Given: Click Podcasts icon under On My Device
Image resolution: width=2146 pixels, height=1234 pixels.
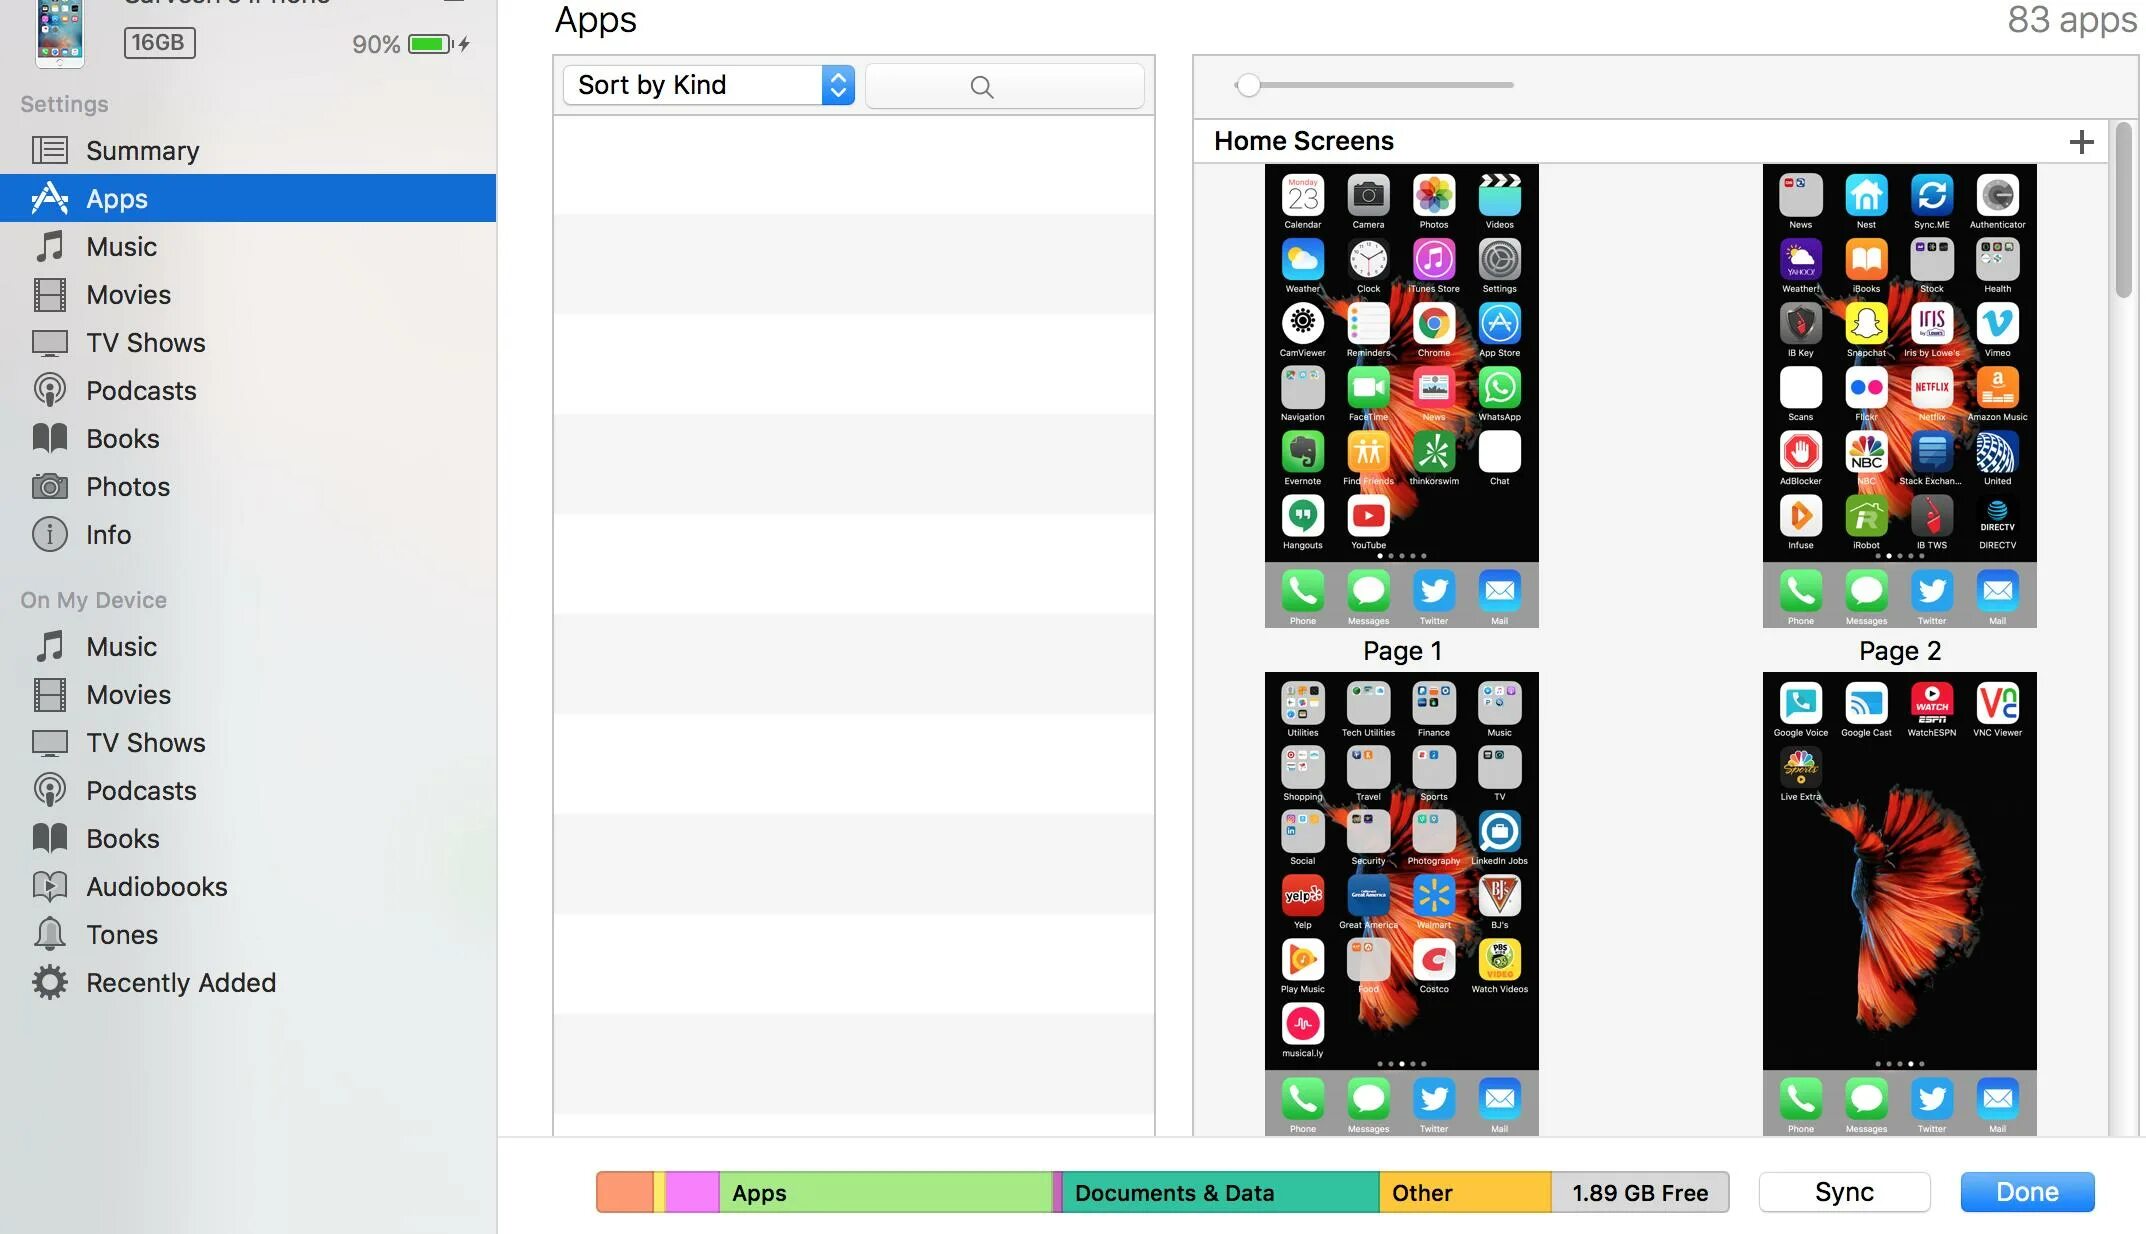Looking at the screenshot, I should (49, 790).
